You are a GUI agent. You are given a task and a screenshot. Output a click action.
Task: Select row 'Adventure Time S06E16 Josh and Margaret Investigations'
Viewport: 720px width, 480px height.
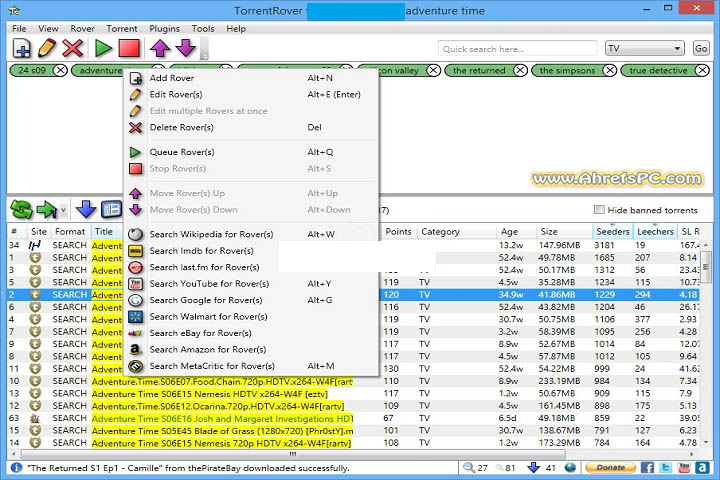(354, 418)
